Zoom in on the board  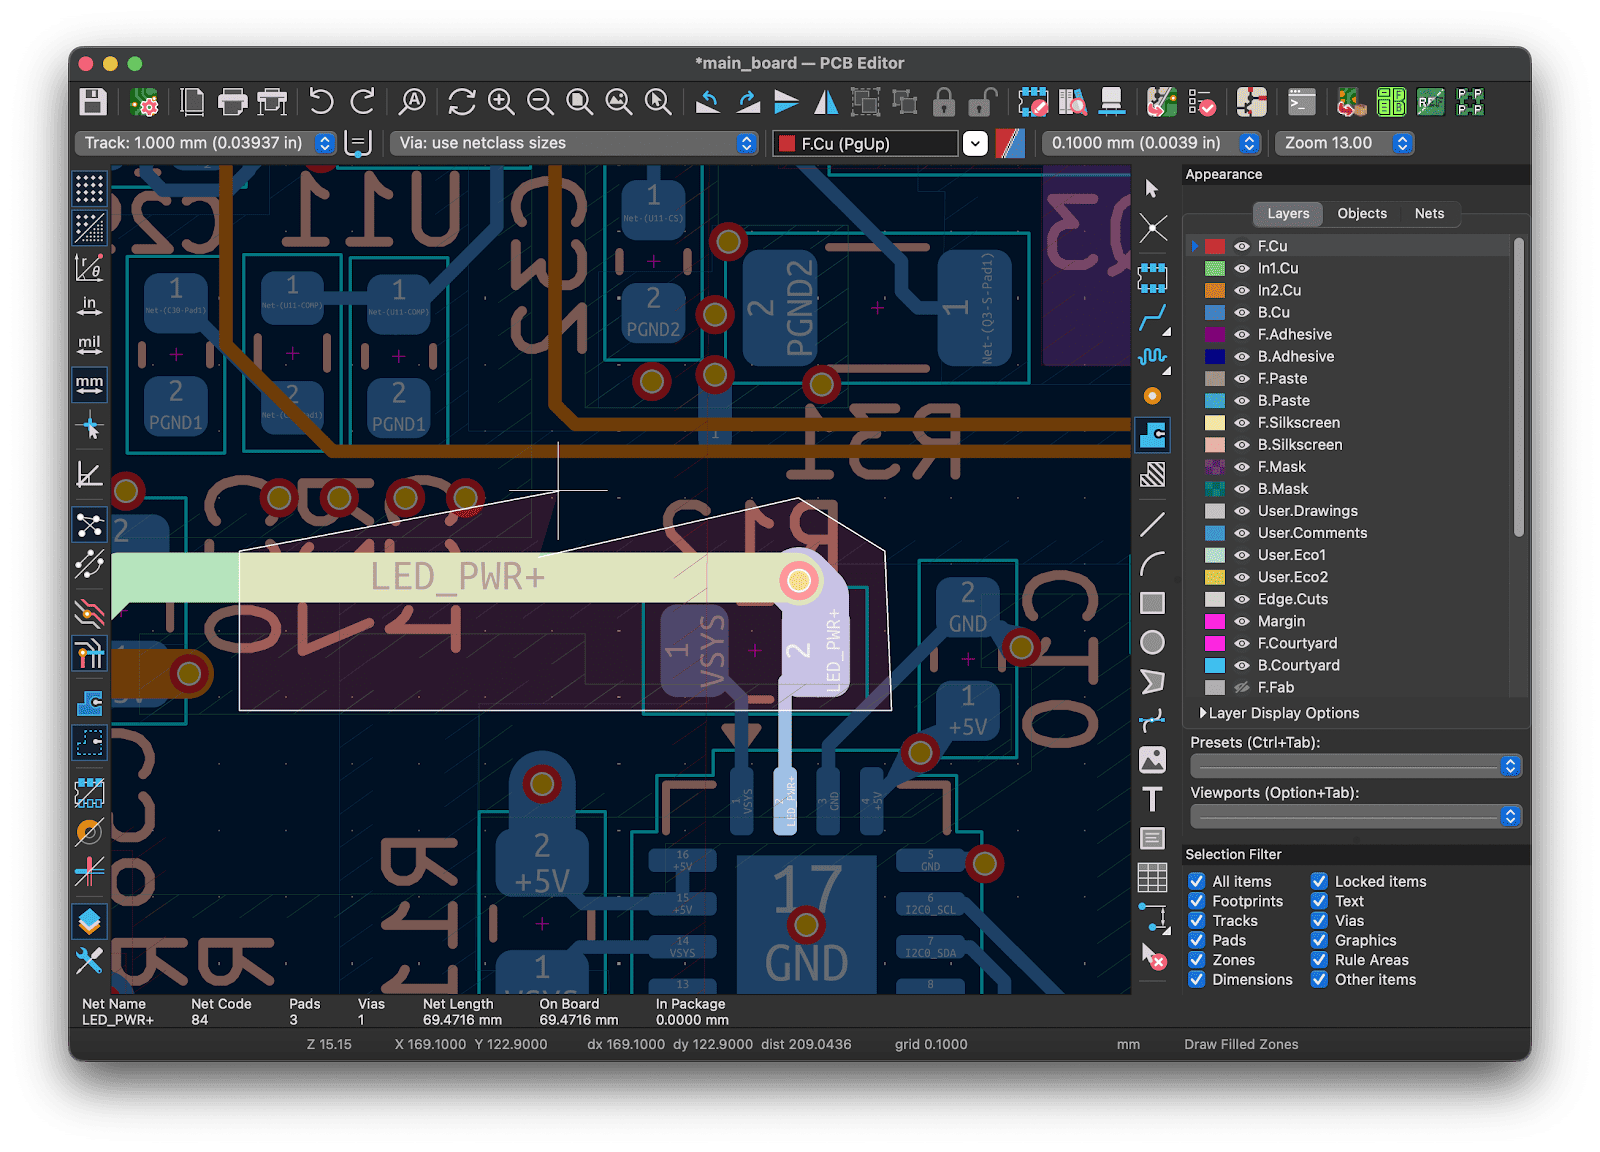[x=501, y=102]
